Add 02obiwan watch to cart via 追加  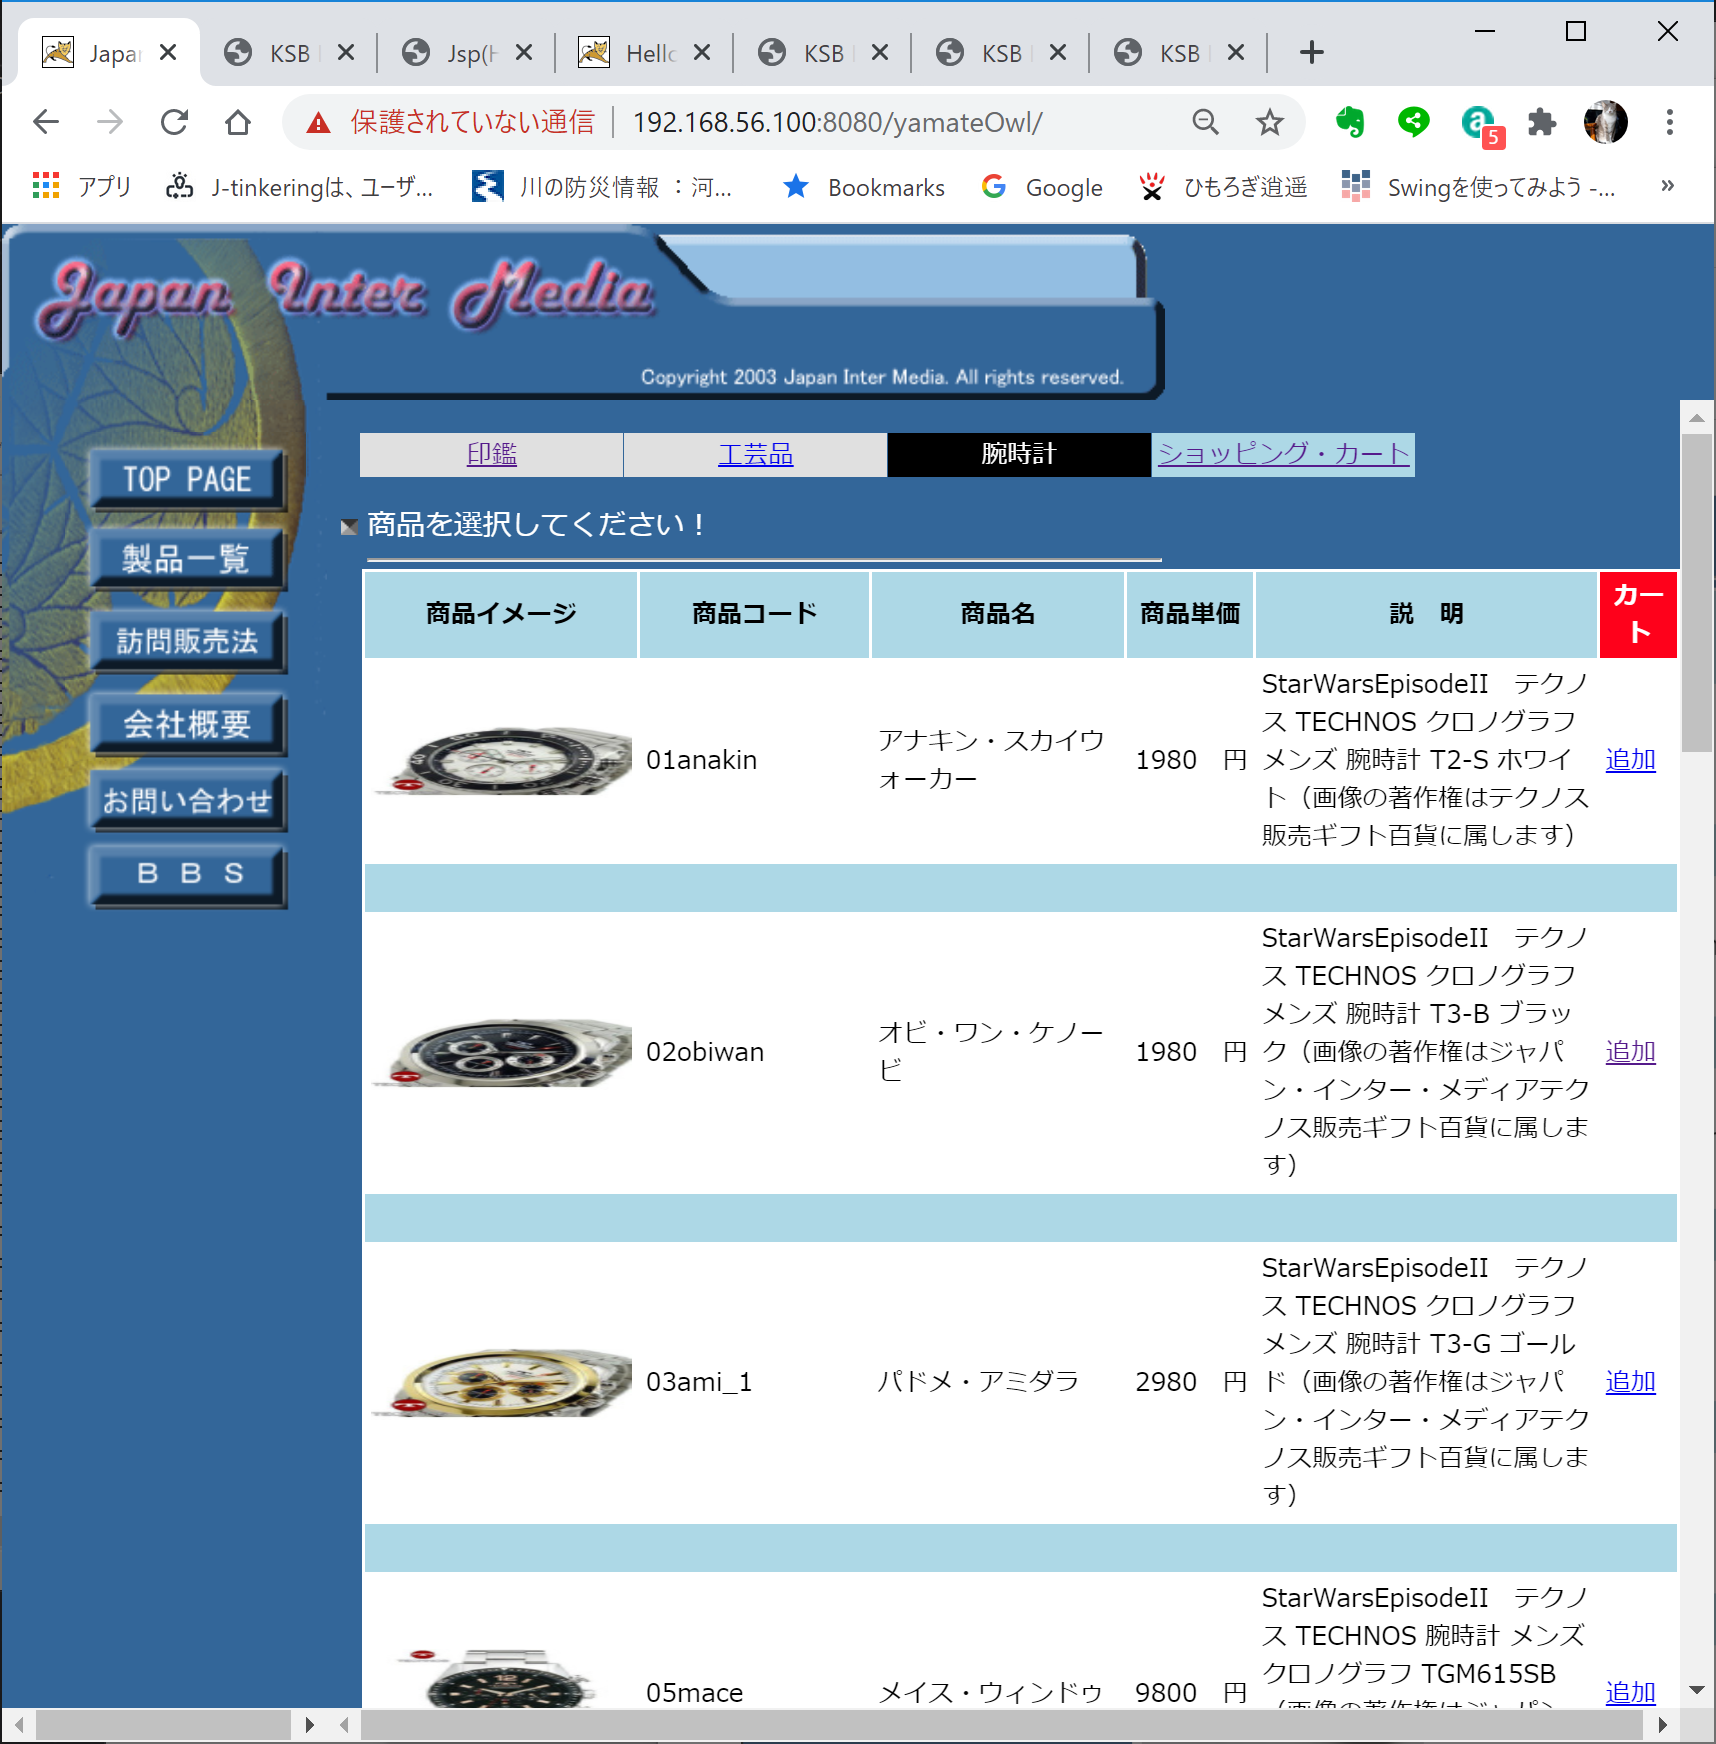[1630, 1052]
